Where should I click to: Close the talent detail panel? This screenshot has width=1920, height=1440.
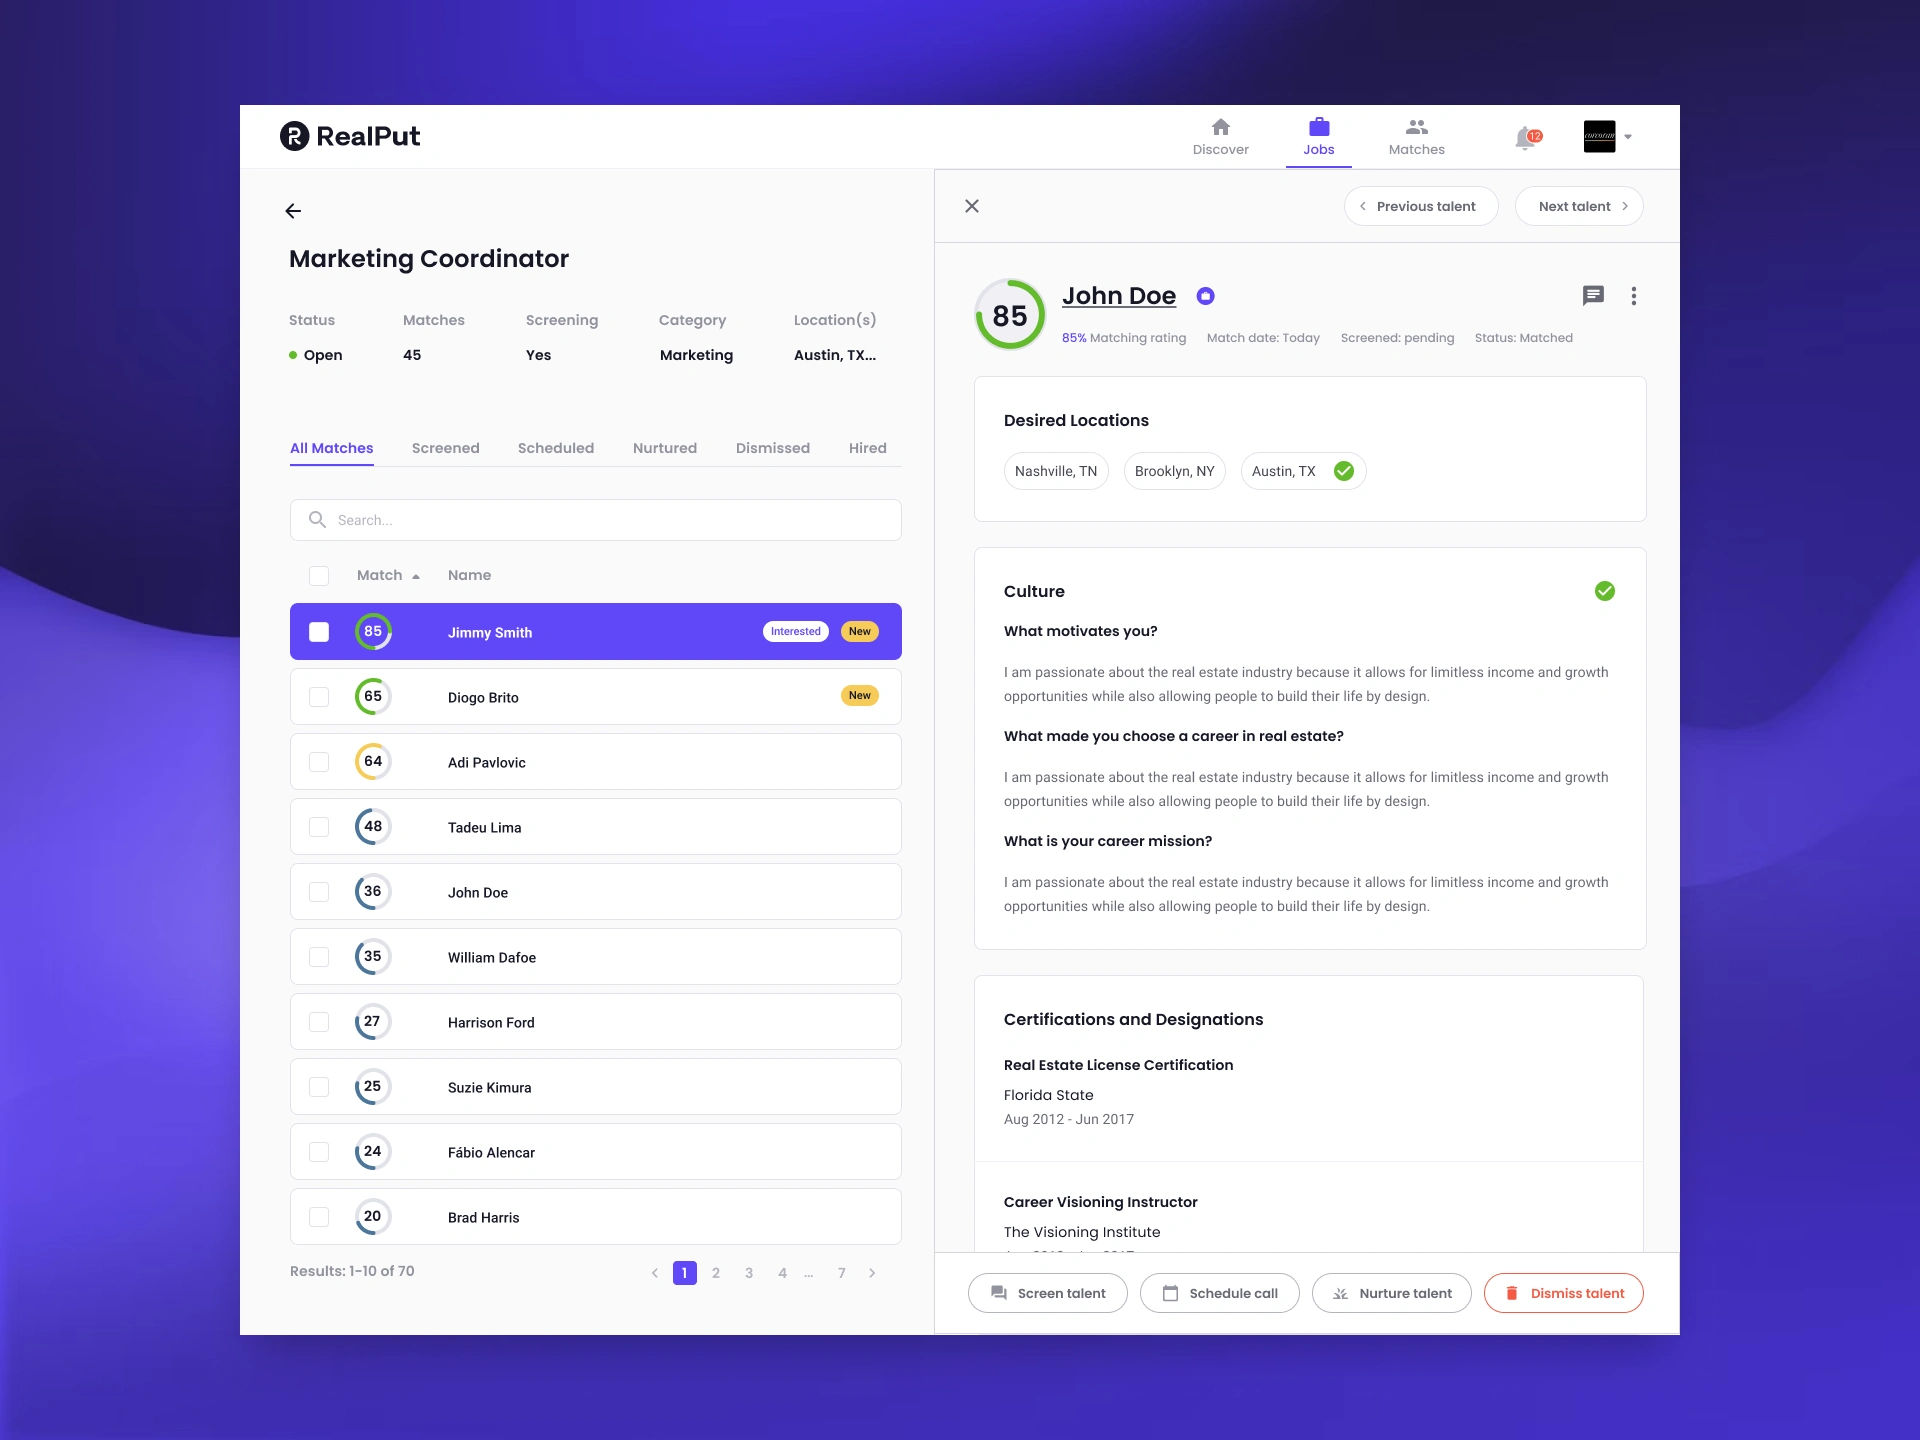coord(971,206)
